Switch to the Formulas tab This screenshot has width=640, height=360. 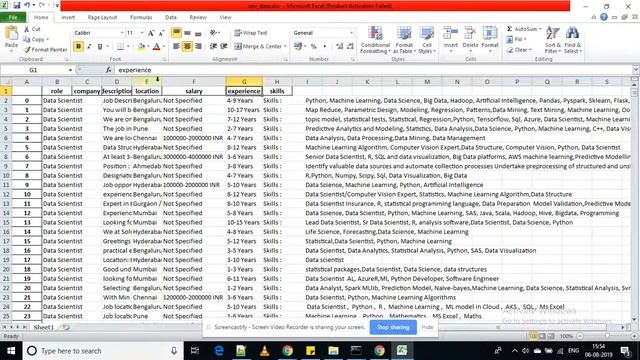(141, 18)
